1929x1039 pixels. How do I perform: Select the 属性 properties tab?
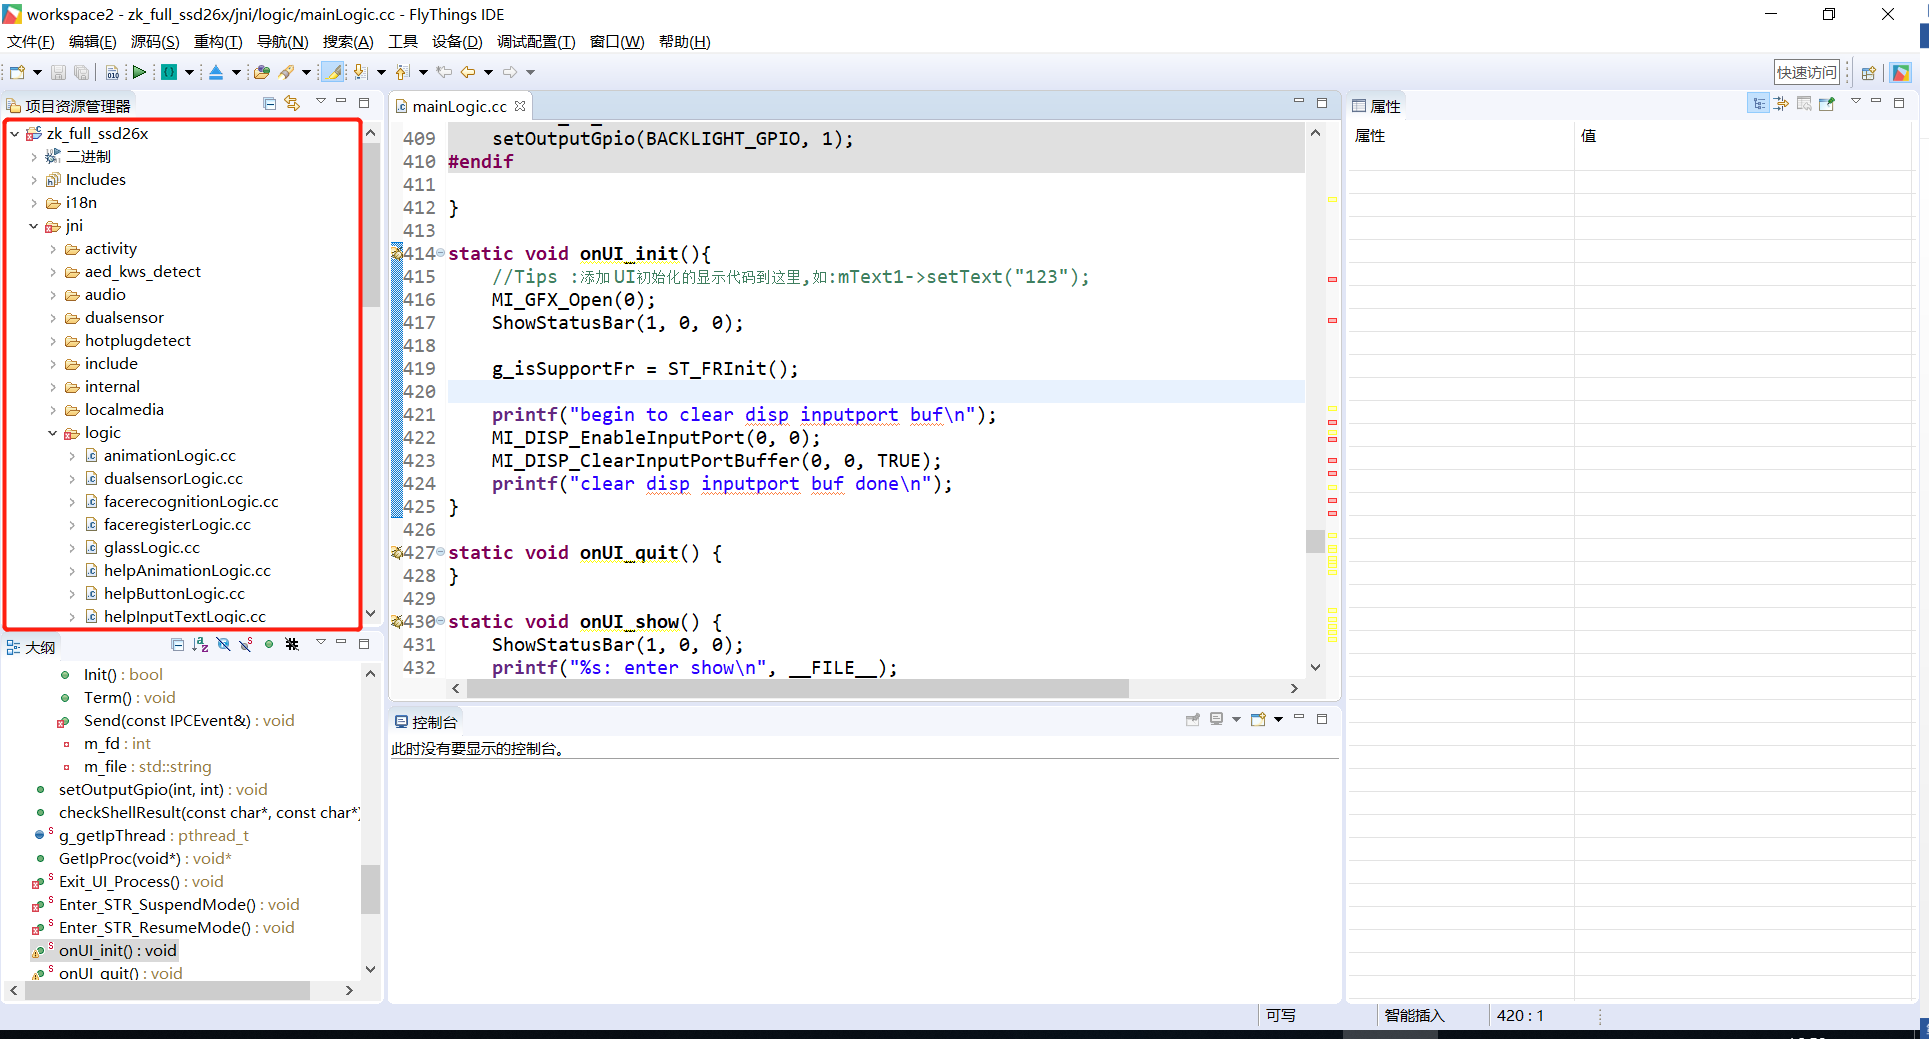[x=1377, y=106]
